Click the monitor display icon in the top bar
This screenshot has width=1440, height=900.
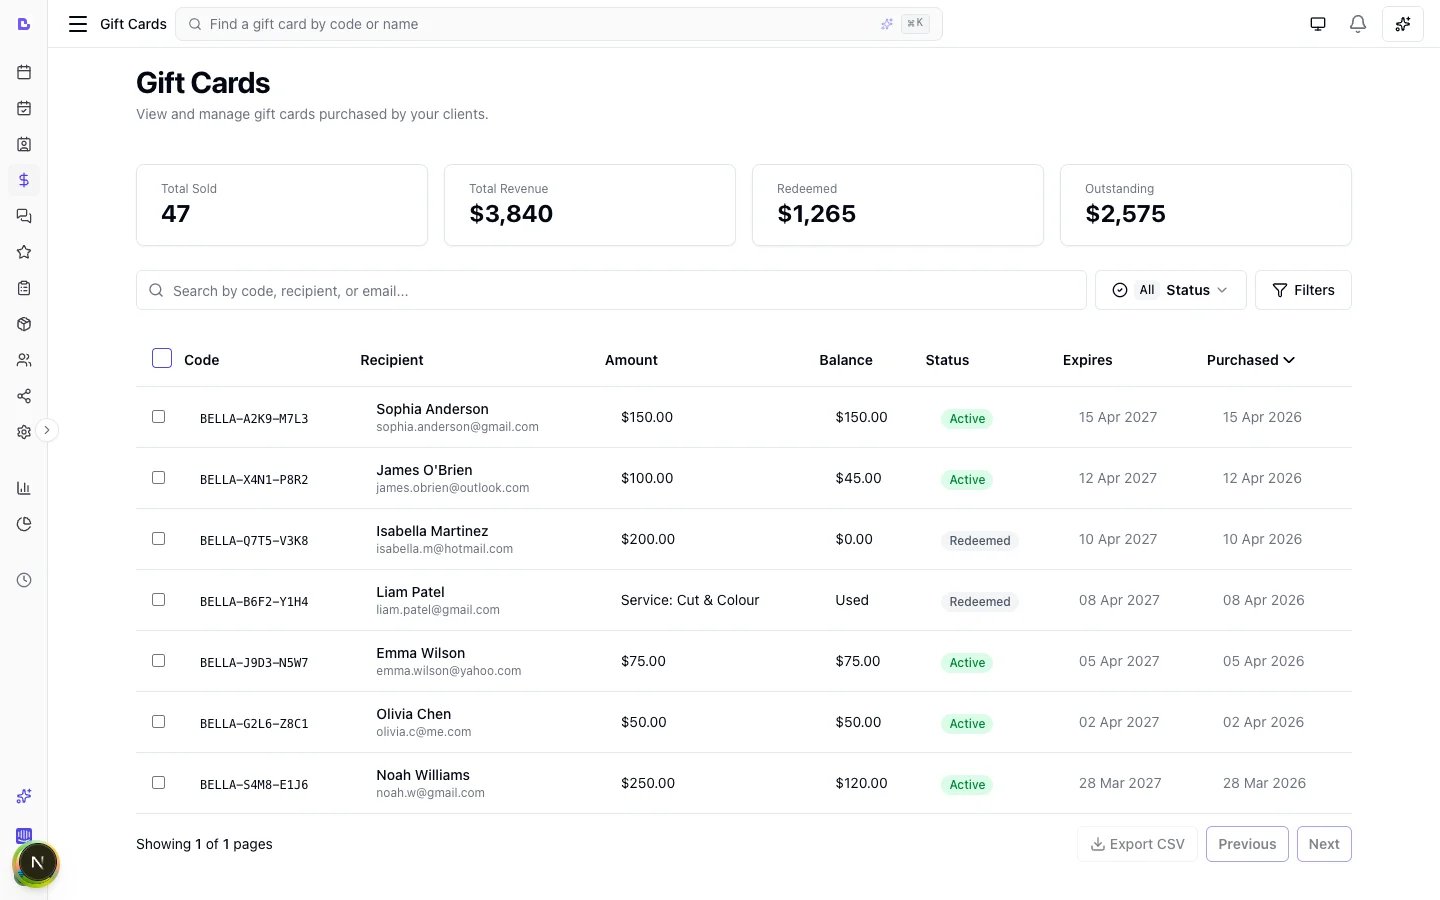[1318, 24]
